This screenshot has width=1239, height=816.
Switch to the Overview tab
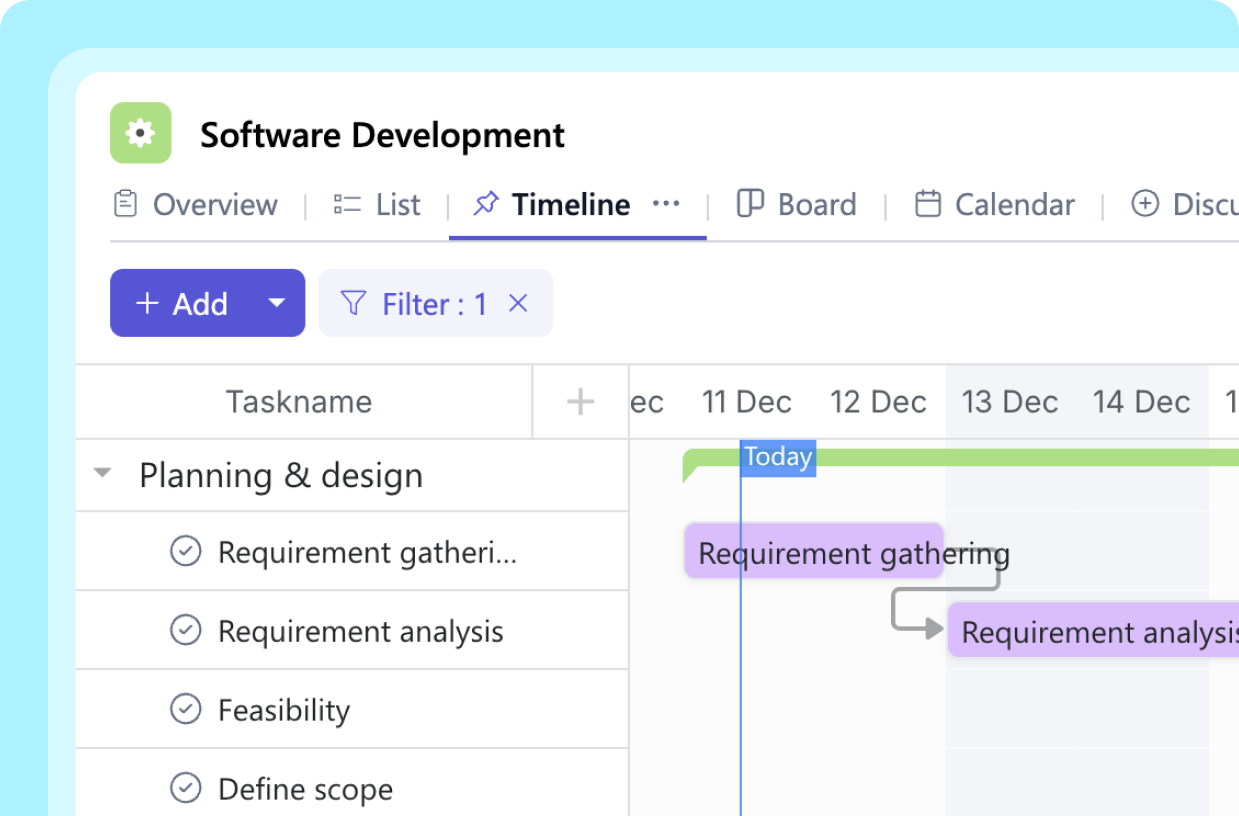(214, 203)
